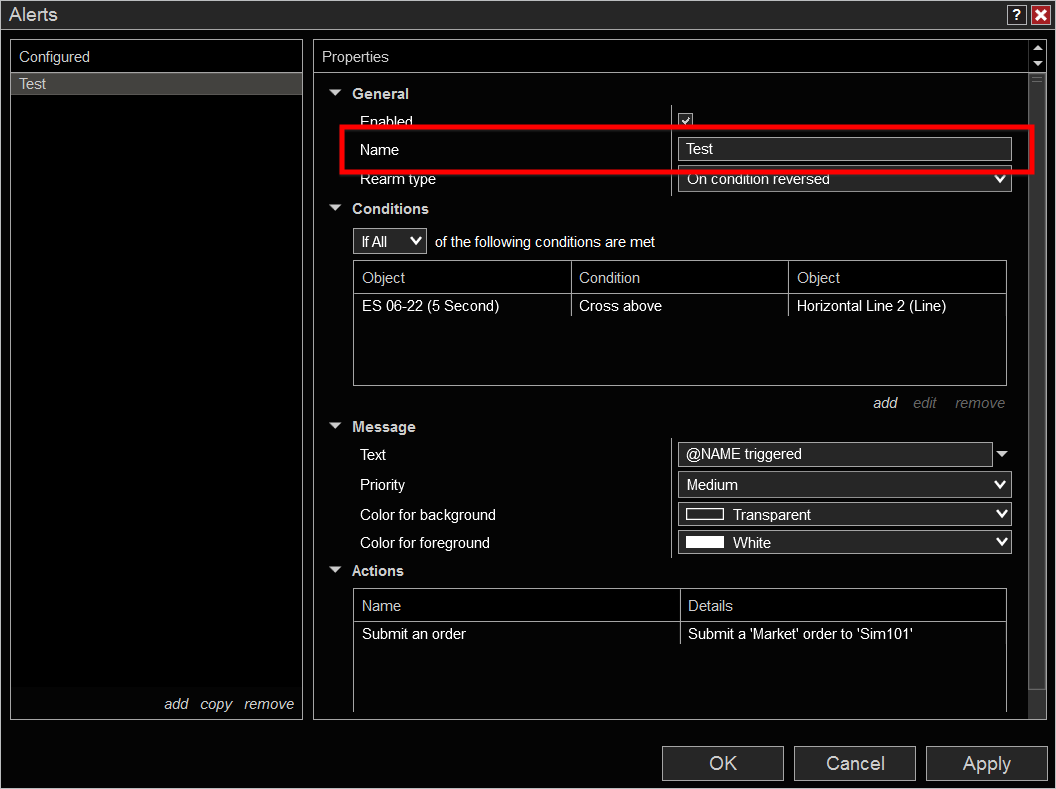The width and height of the screenshot is (1056, 789).
Task: Click copy in the Configured panel
Action: tap(216, 704)
